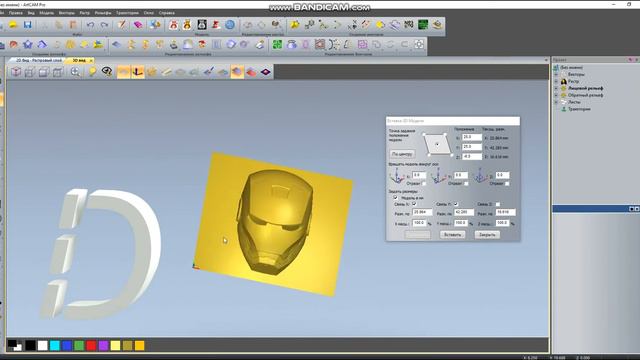Open the Справка menu
The width and height of the screenshot is (640, 360).
[x=167, y=13]
